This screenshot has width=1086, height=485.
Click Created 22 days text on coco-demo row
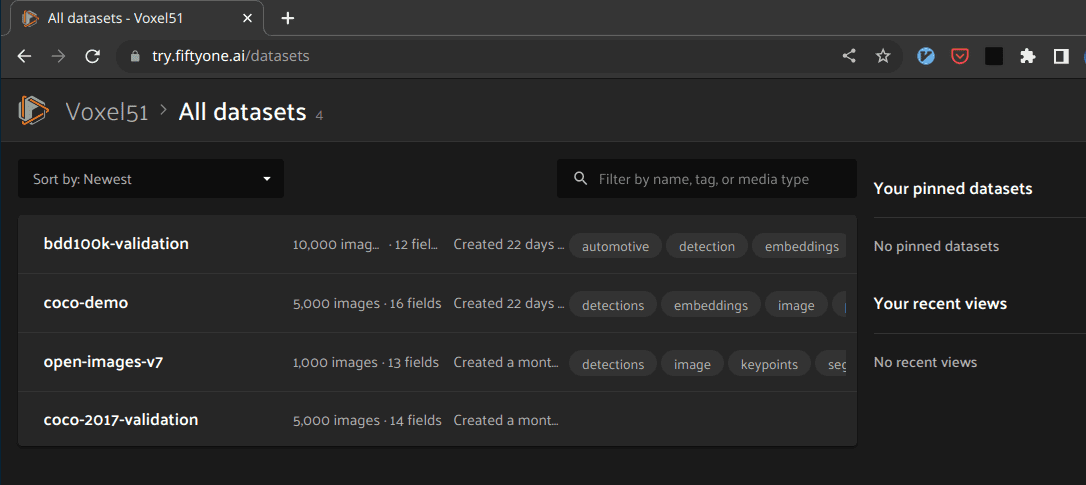tap(509, 303)
